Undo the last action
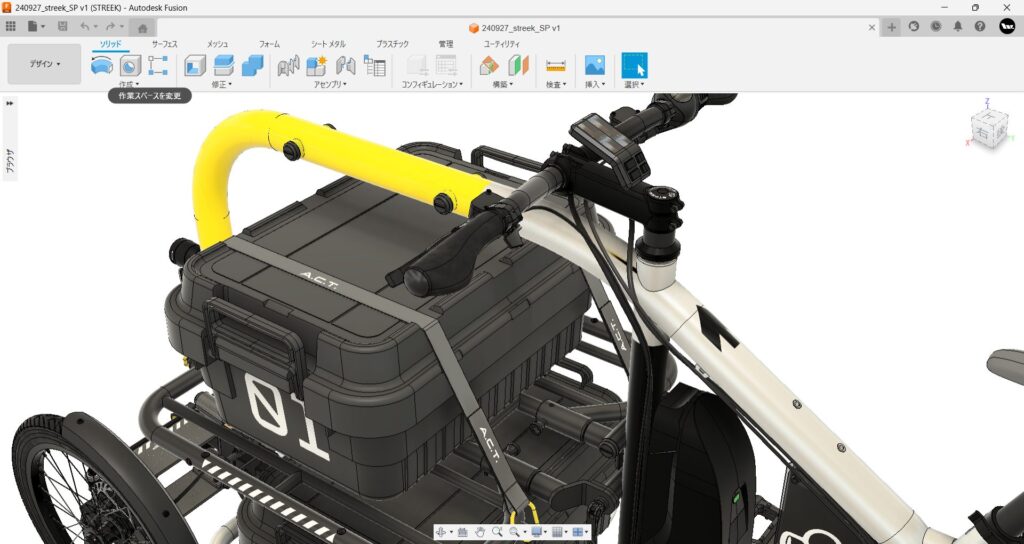 [x=85, y=27]
